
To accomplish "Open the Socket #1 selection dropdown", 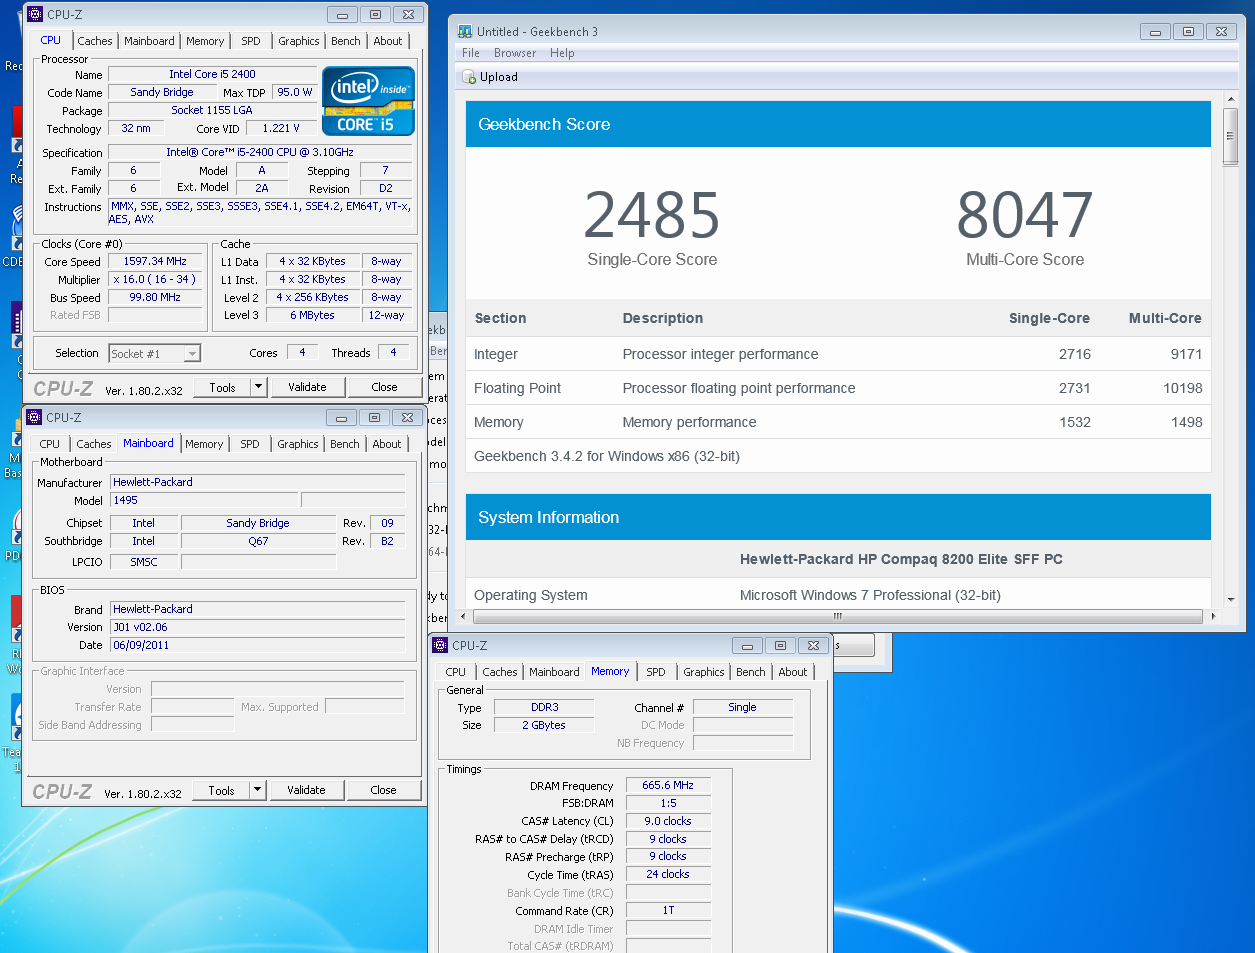I will (x=192, y=353).
